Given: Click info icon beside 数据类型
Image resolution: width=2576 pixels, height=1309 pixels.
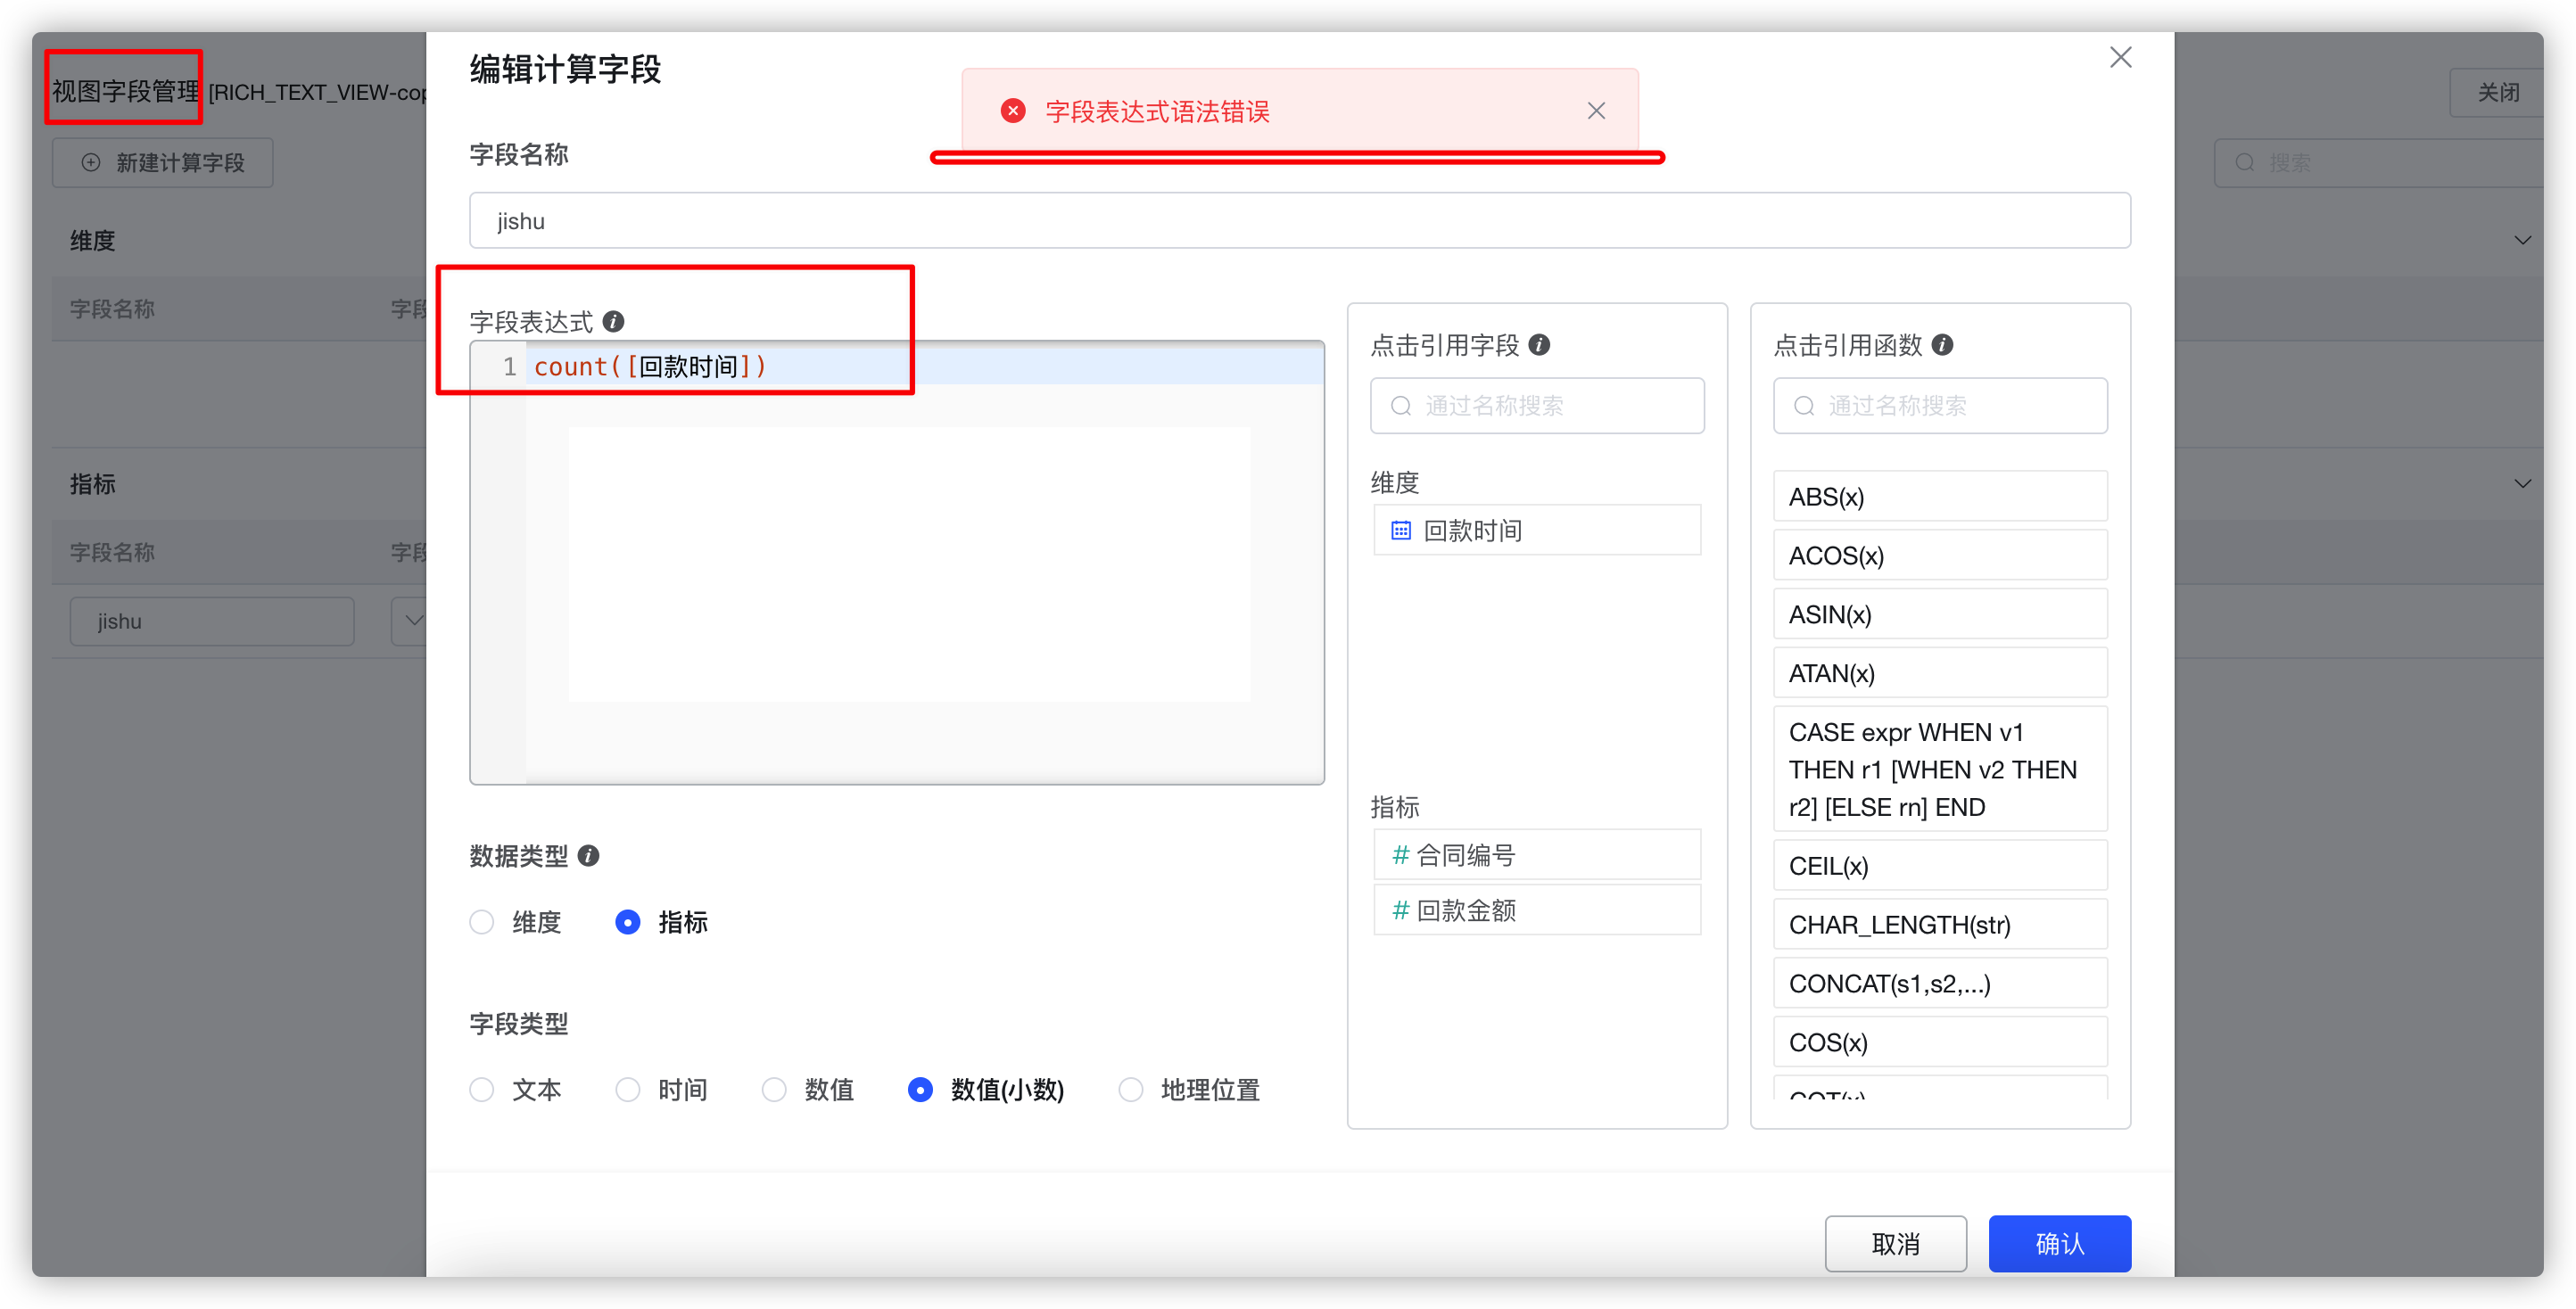Looking at the screenshot, I should tap(589, 856).
